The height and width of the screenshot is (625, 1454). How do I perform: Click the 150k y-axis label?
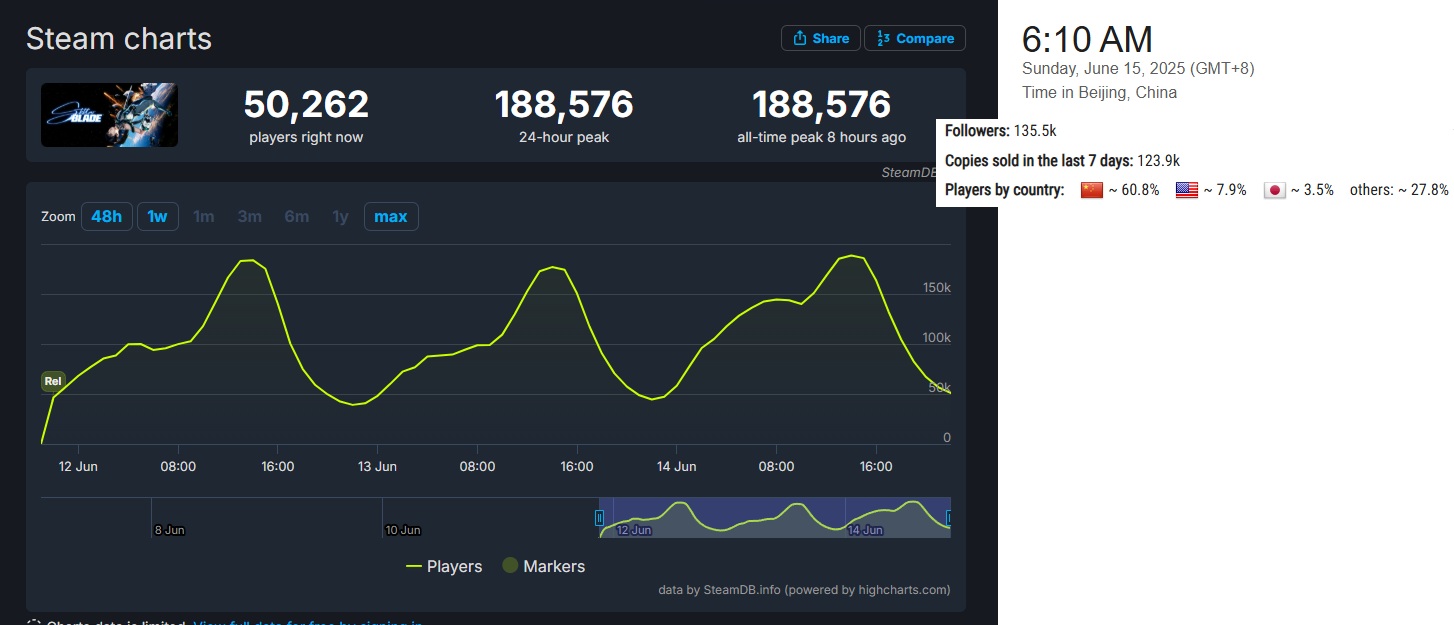click(936, 288)
